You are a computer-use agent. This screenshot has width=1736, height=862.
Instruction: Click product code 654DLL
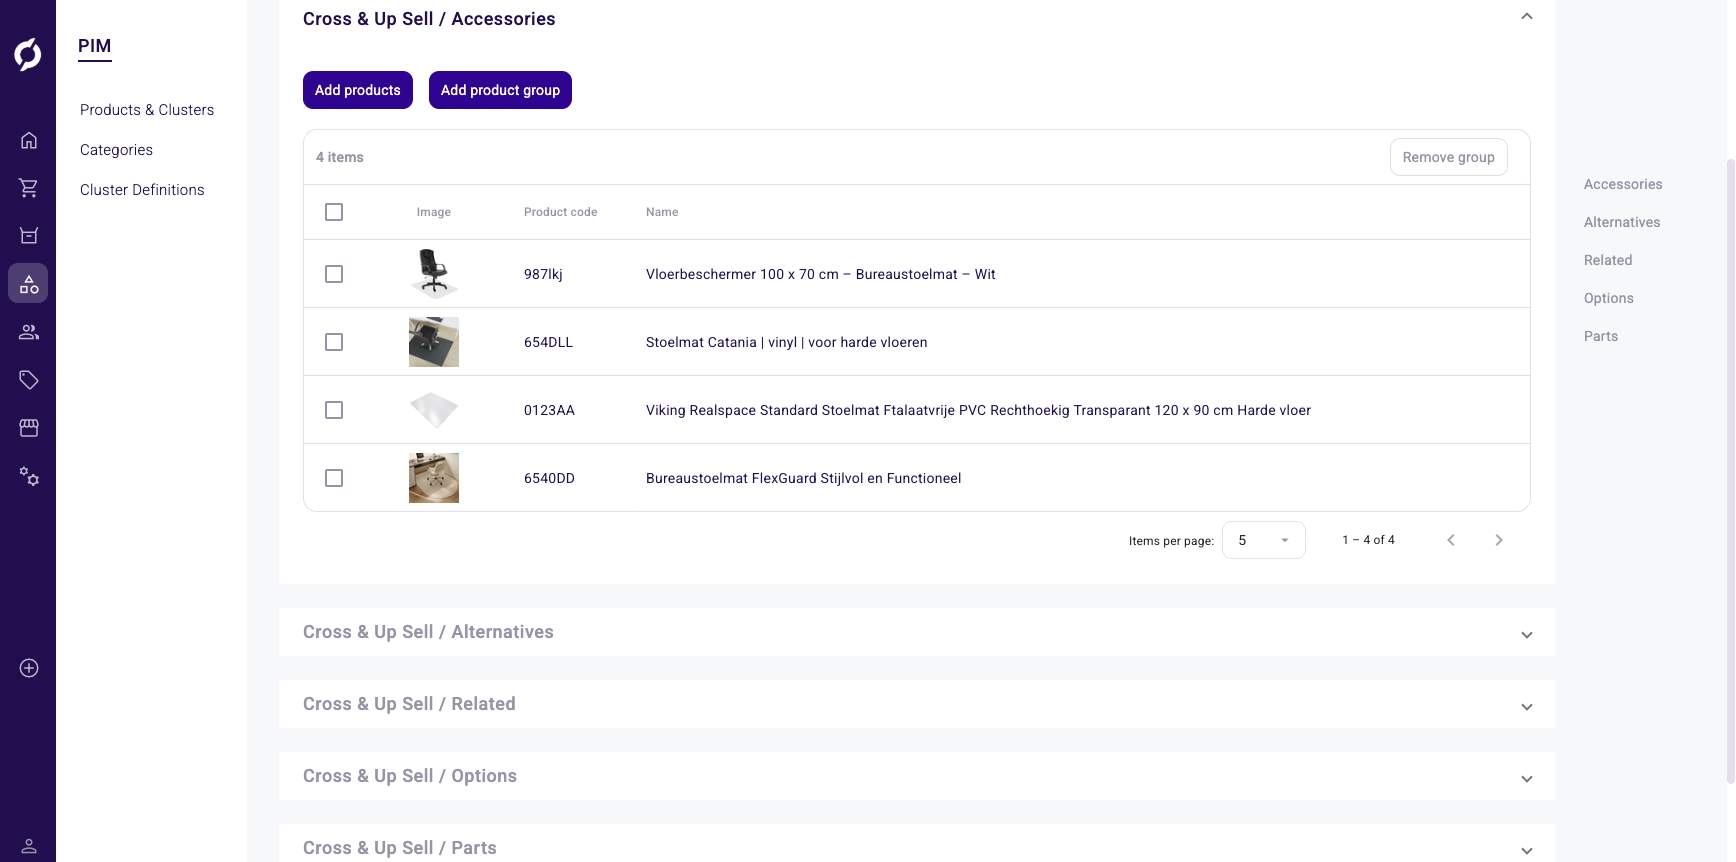click(x=549, y=342)
